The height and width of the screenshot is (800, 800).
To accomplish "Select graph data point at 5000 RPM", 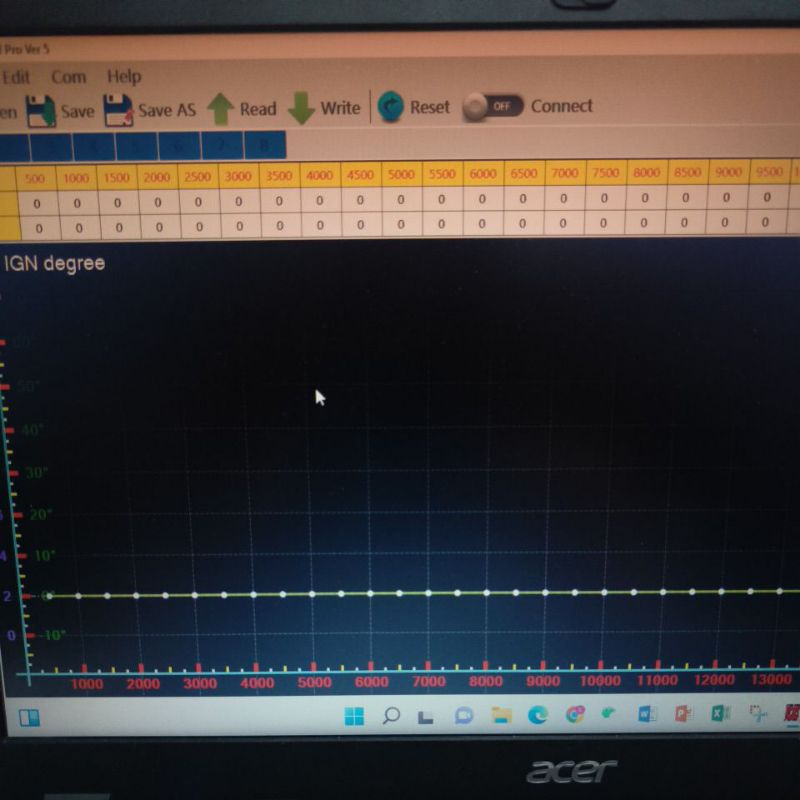I will click(312, 594).
